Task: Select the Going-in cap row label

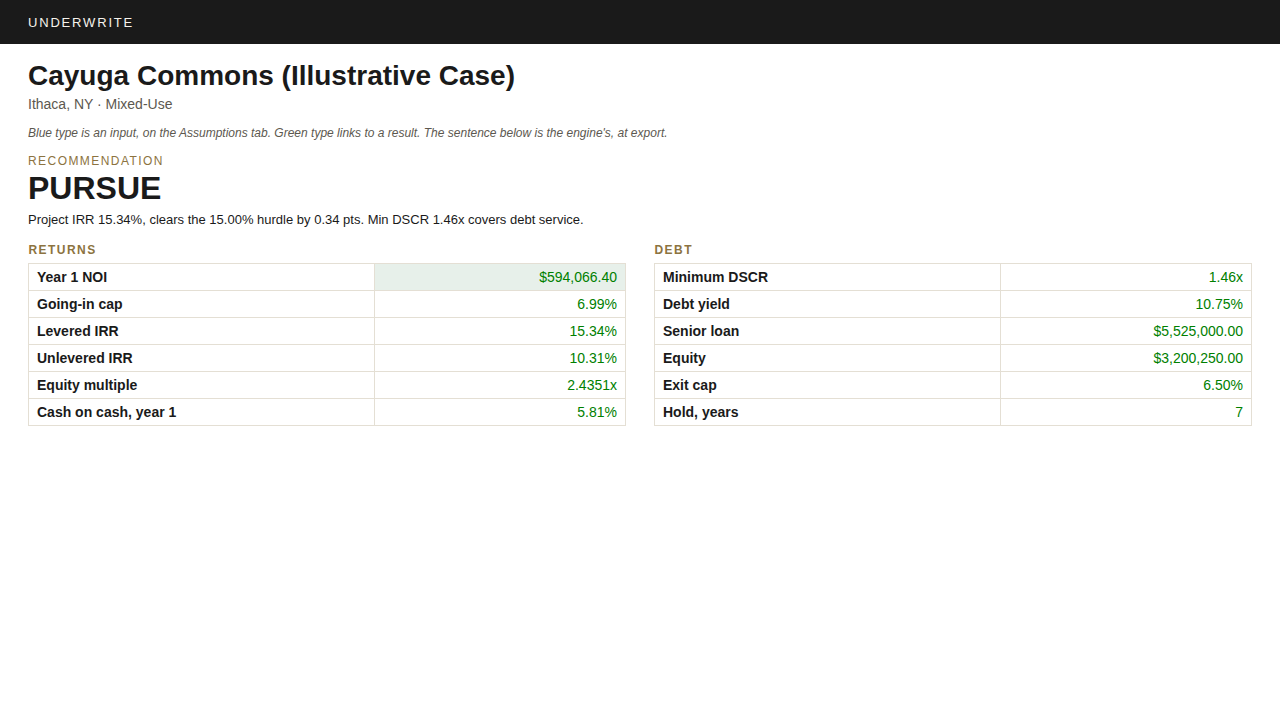Action: pos(80,304)
